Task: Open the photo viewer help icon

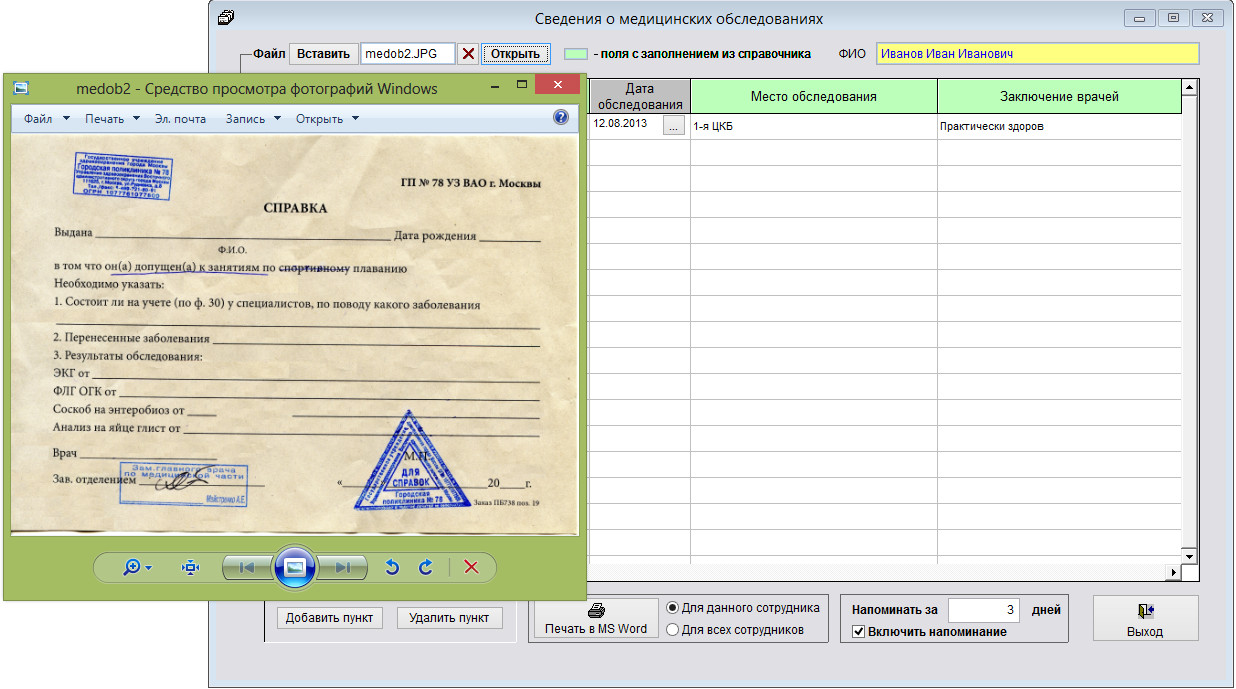Action: (561, 118)
